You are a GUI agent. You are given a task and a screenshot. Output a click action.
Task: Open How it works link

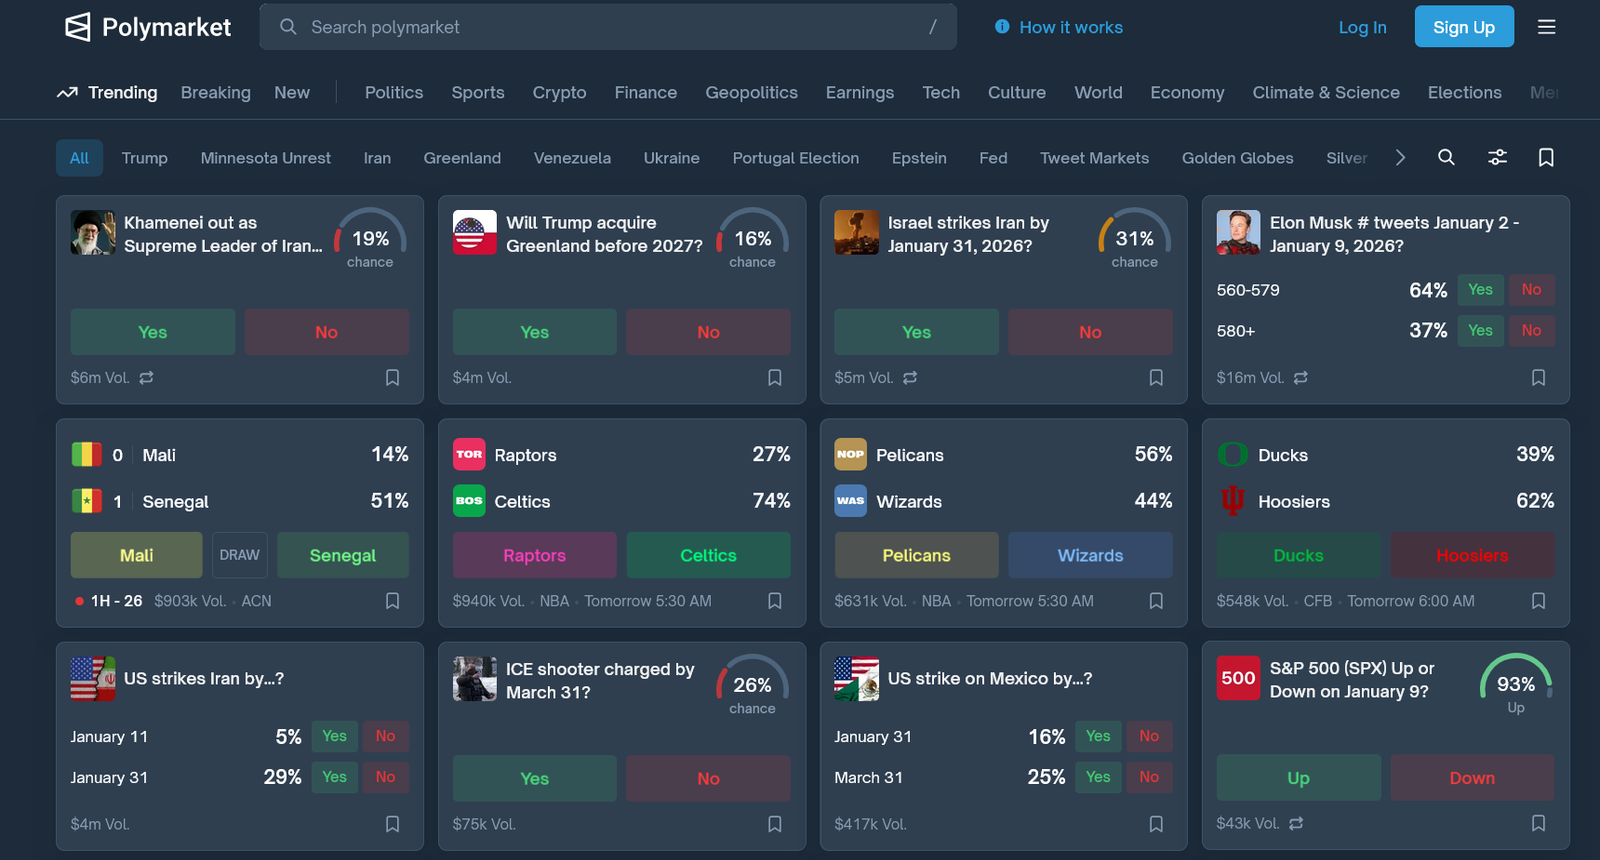point(1071,27)
